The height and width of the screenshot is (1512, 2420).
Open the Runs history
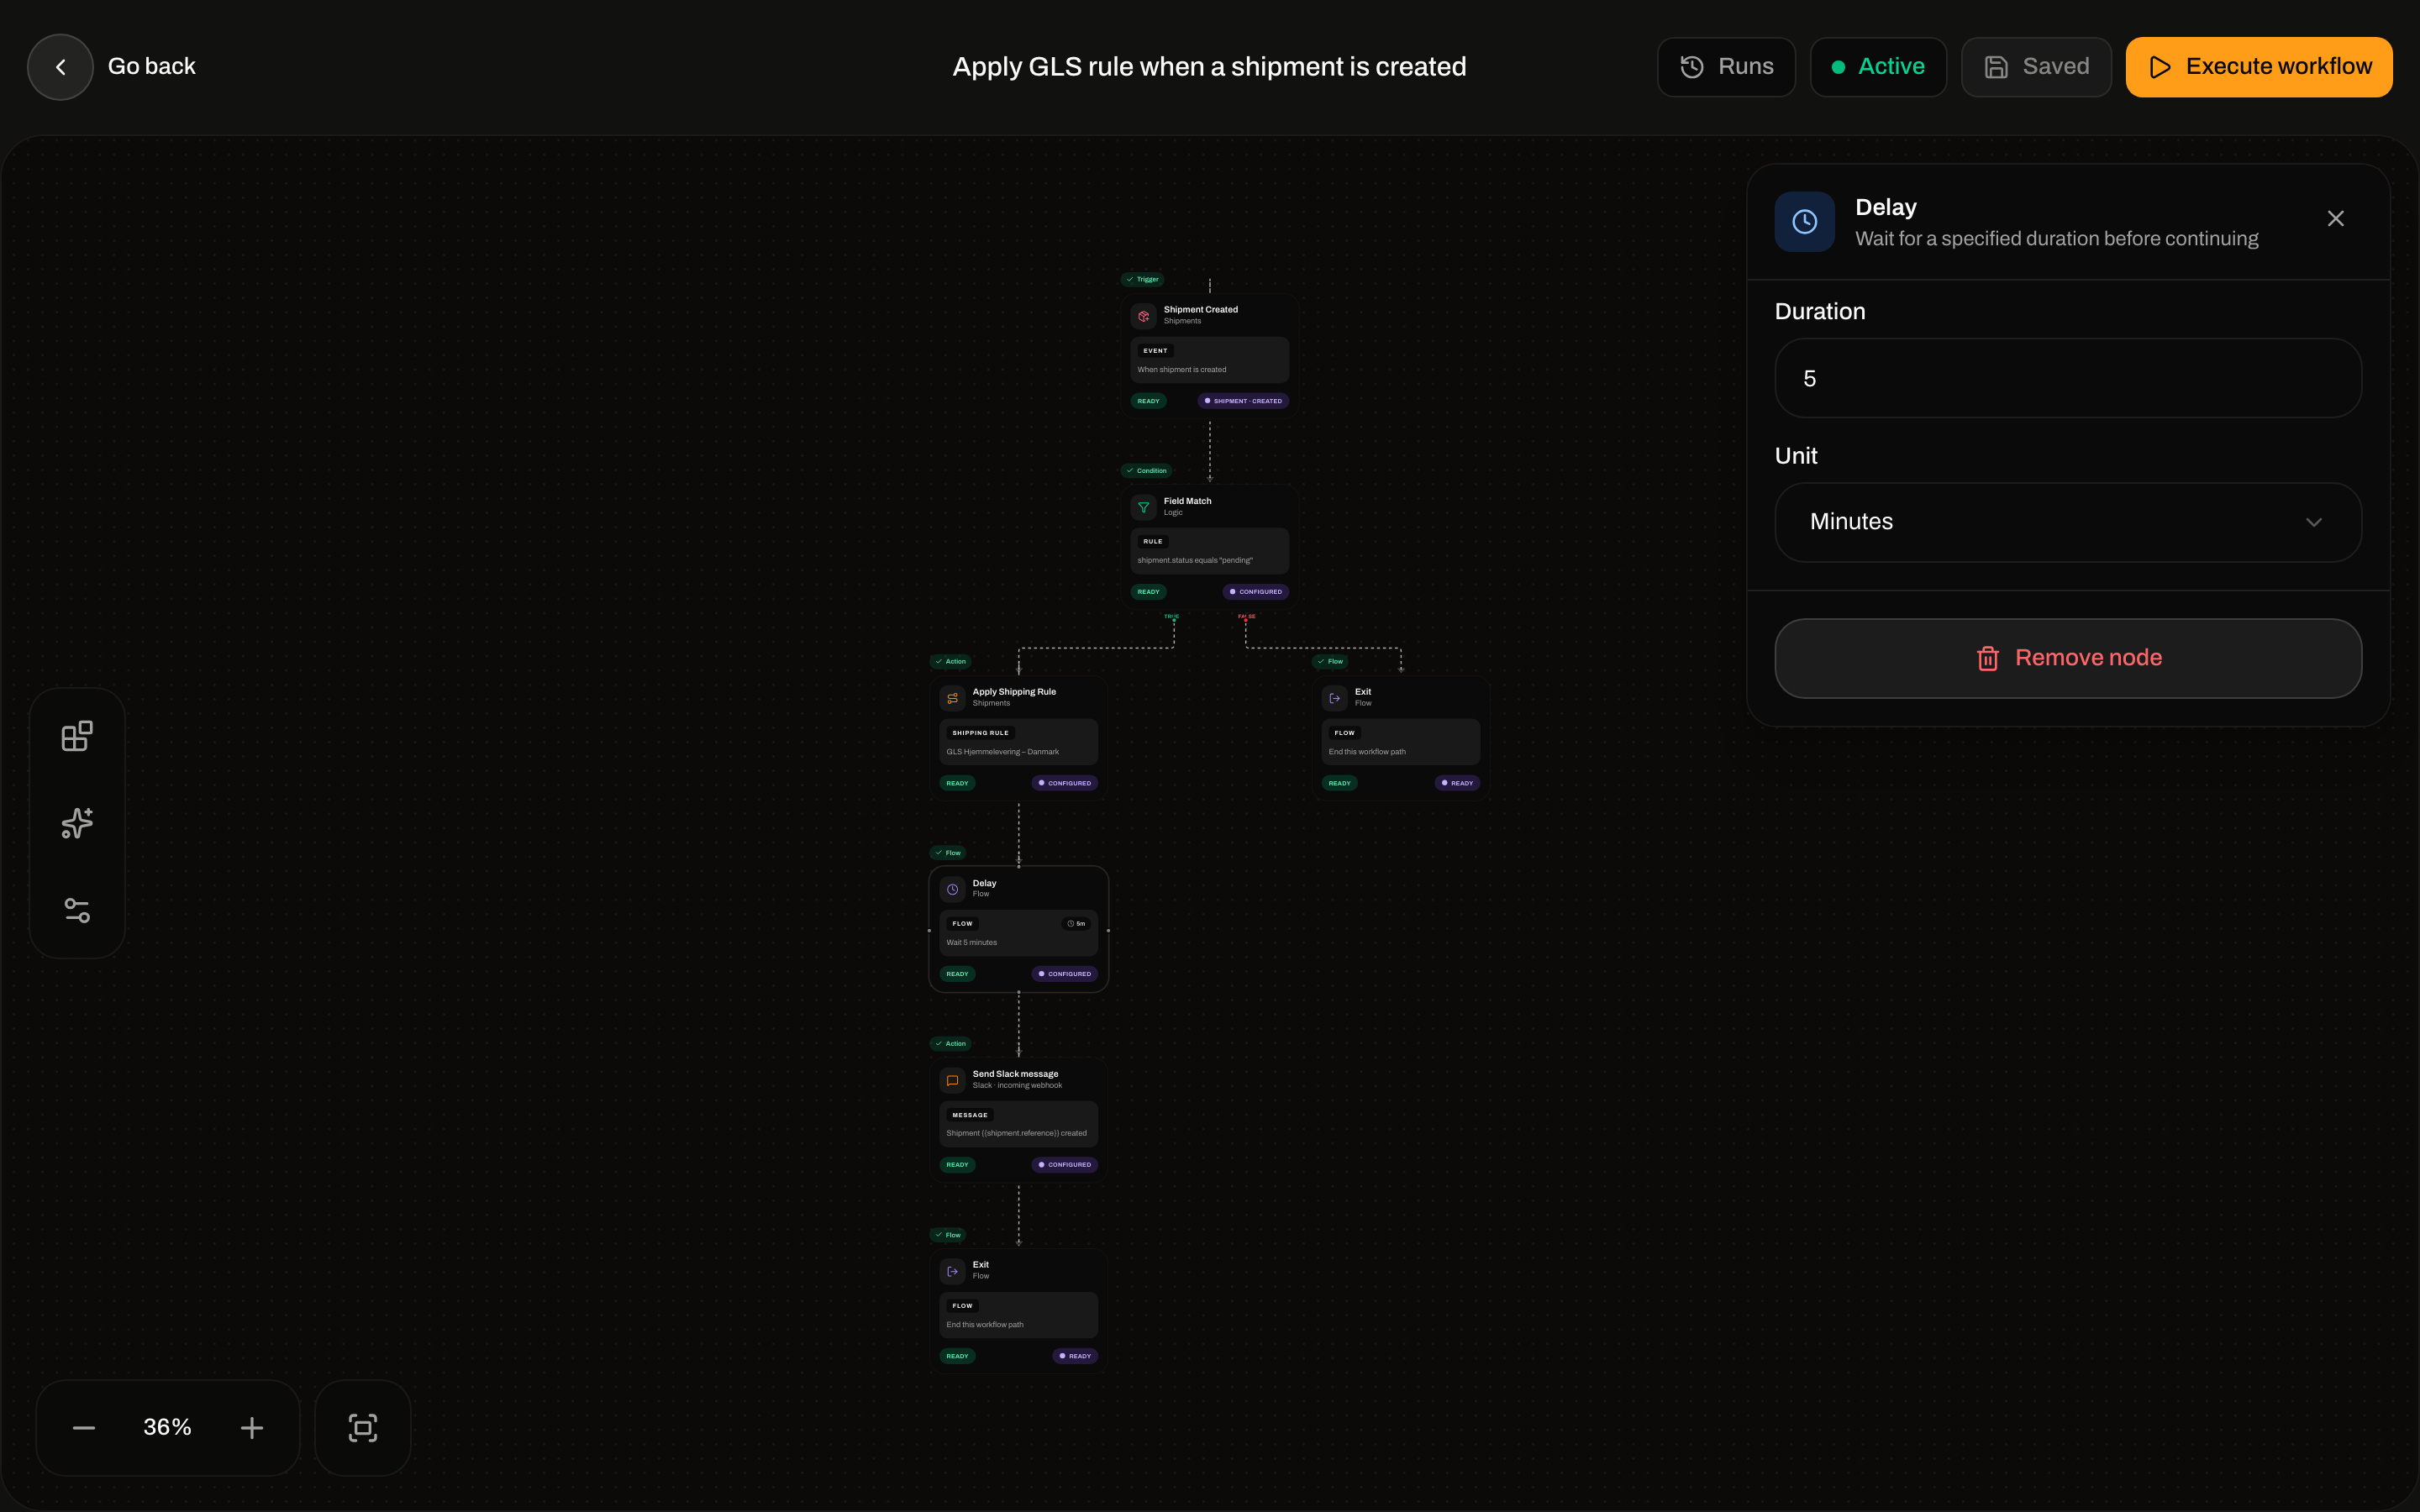pos(1726,67)
